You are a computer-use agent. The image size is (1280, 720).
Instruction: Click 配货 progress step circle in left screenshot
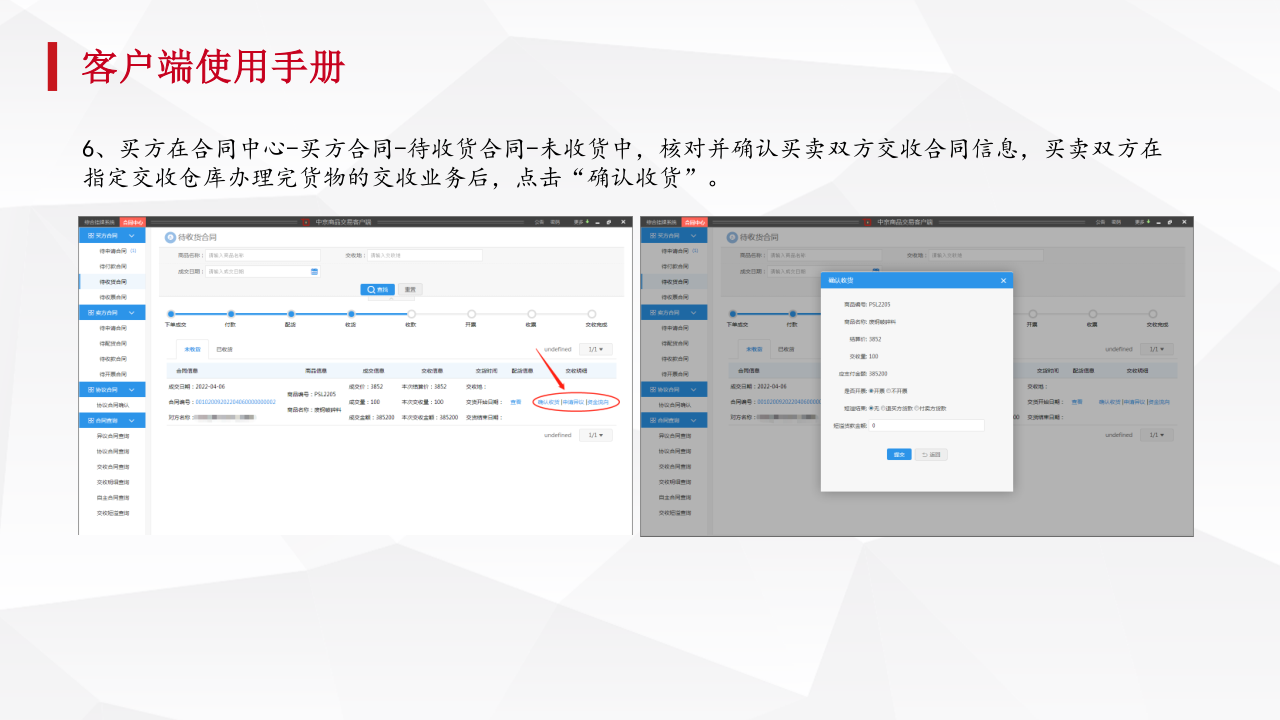(291, 314)
